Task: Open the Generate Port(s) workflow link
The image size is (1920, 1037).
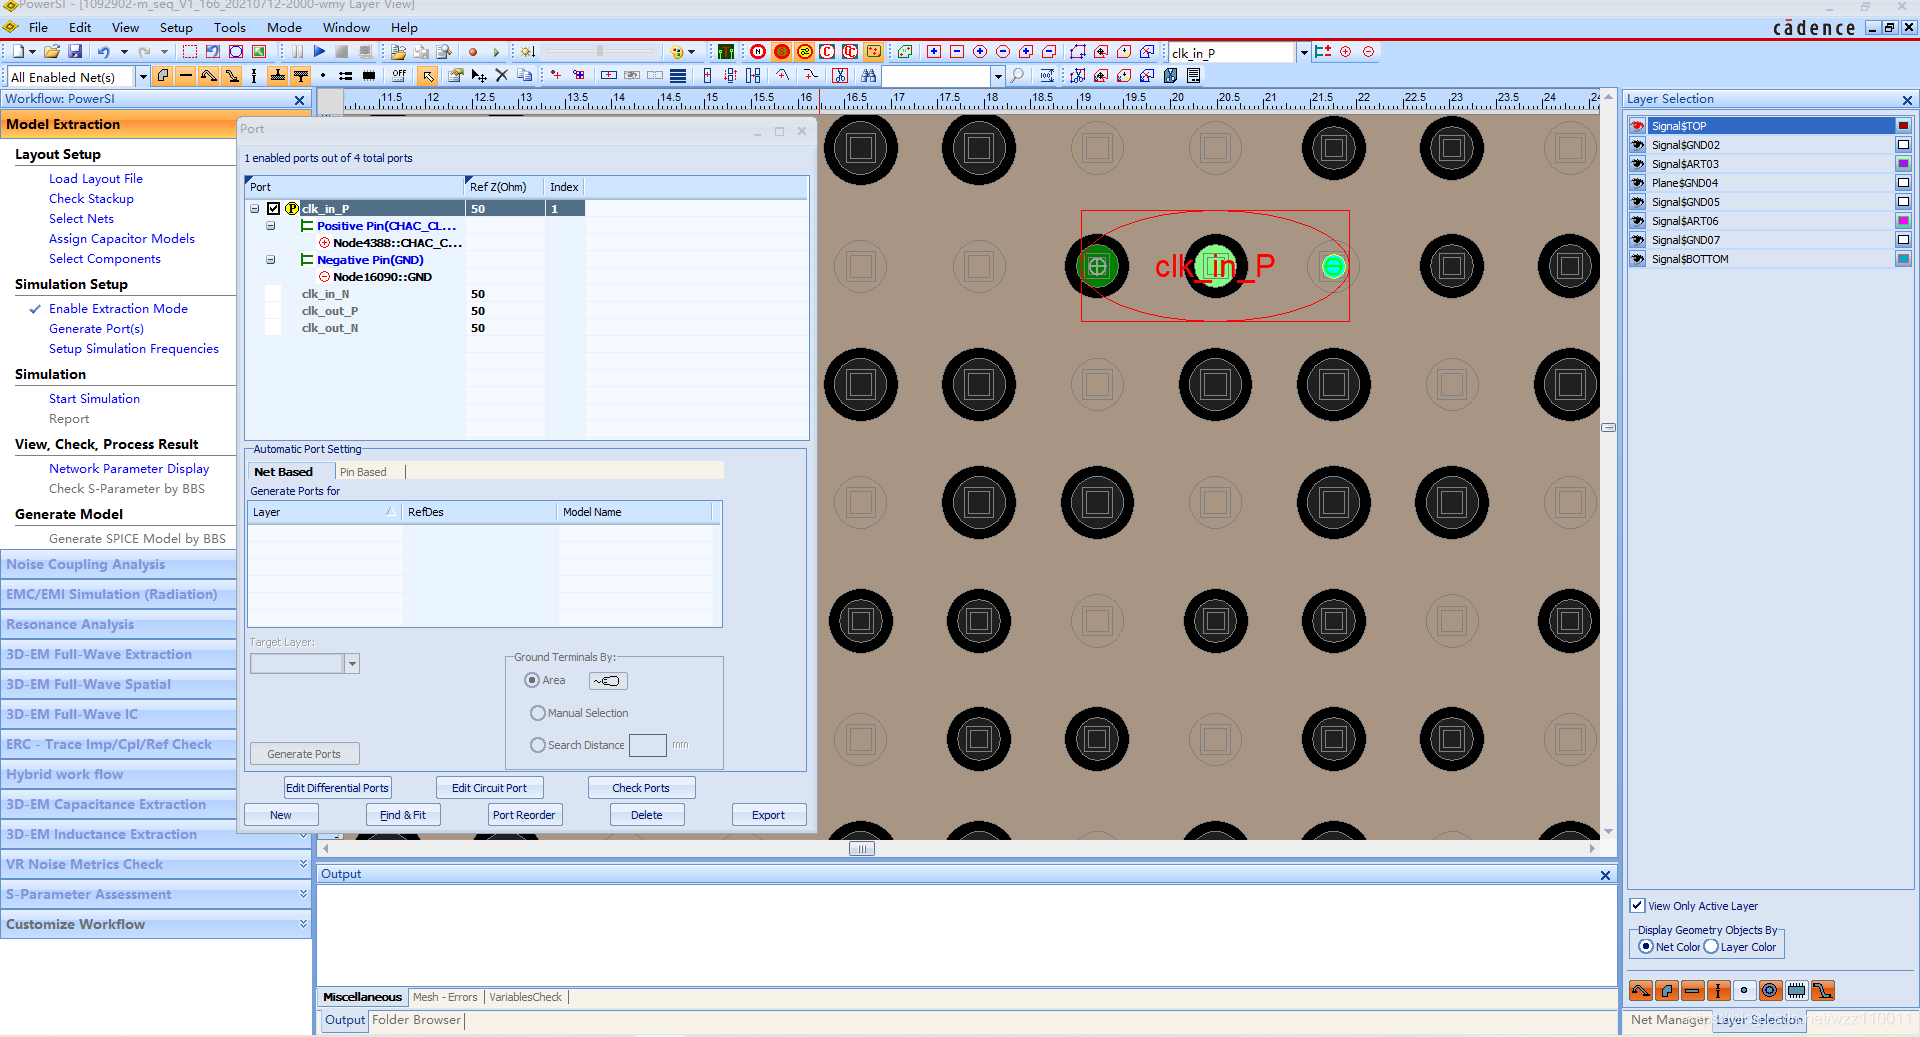Action: (96, 329)
